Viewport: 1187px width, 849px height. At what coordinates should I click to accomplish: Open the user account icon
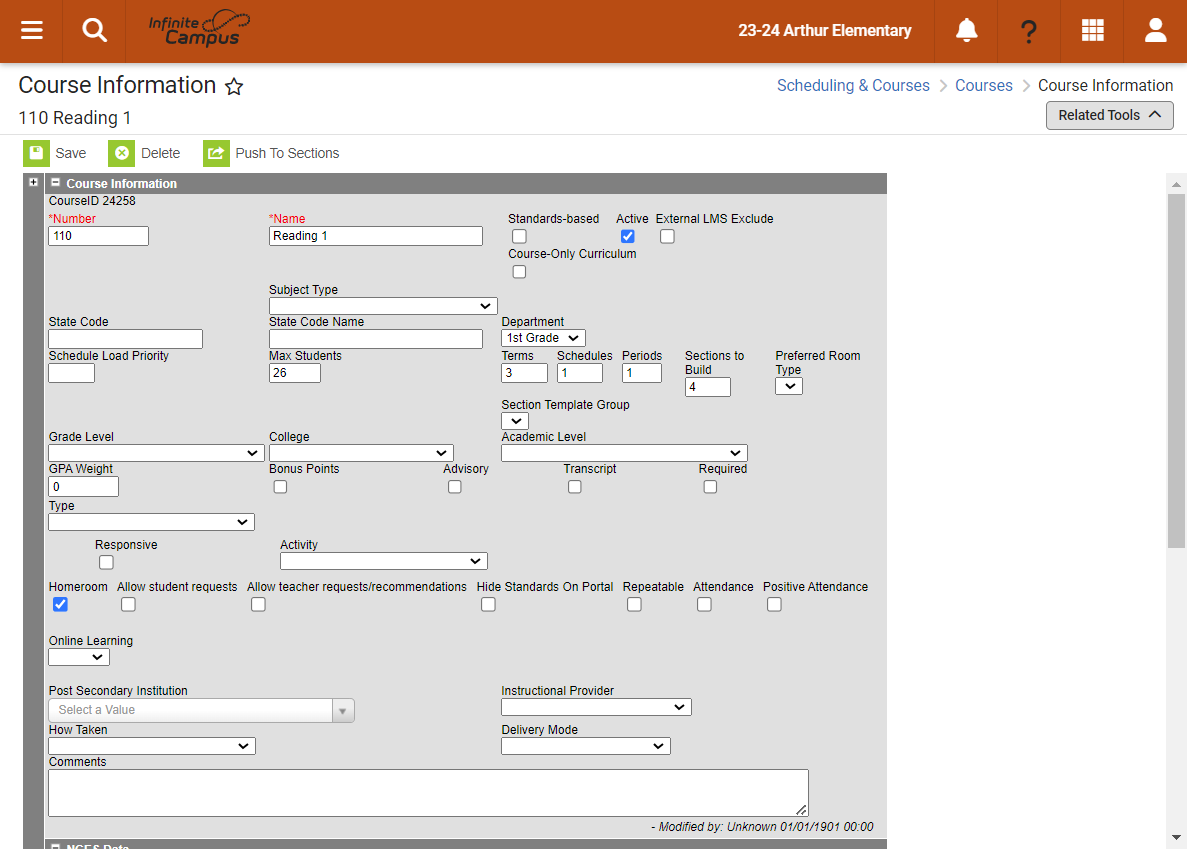tap(1155, 30)
